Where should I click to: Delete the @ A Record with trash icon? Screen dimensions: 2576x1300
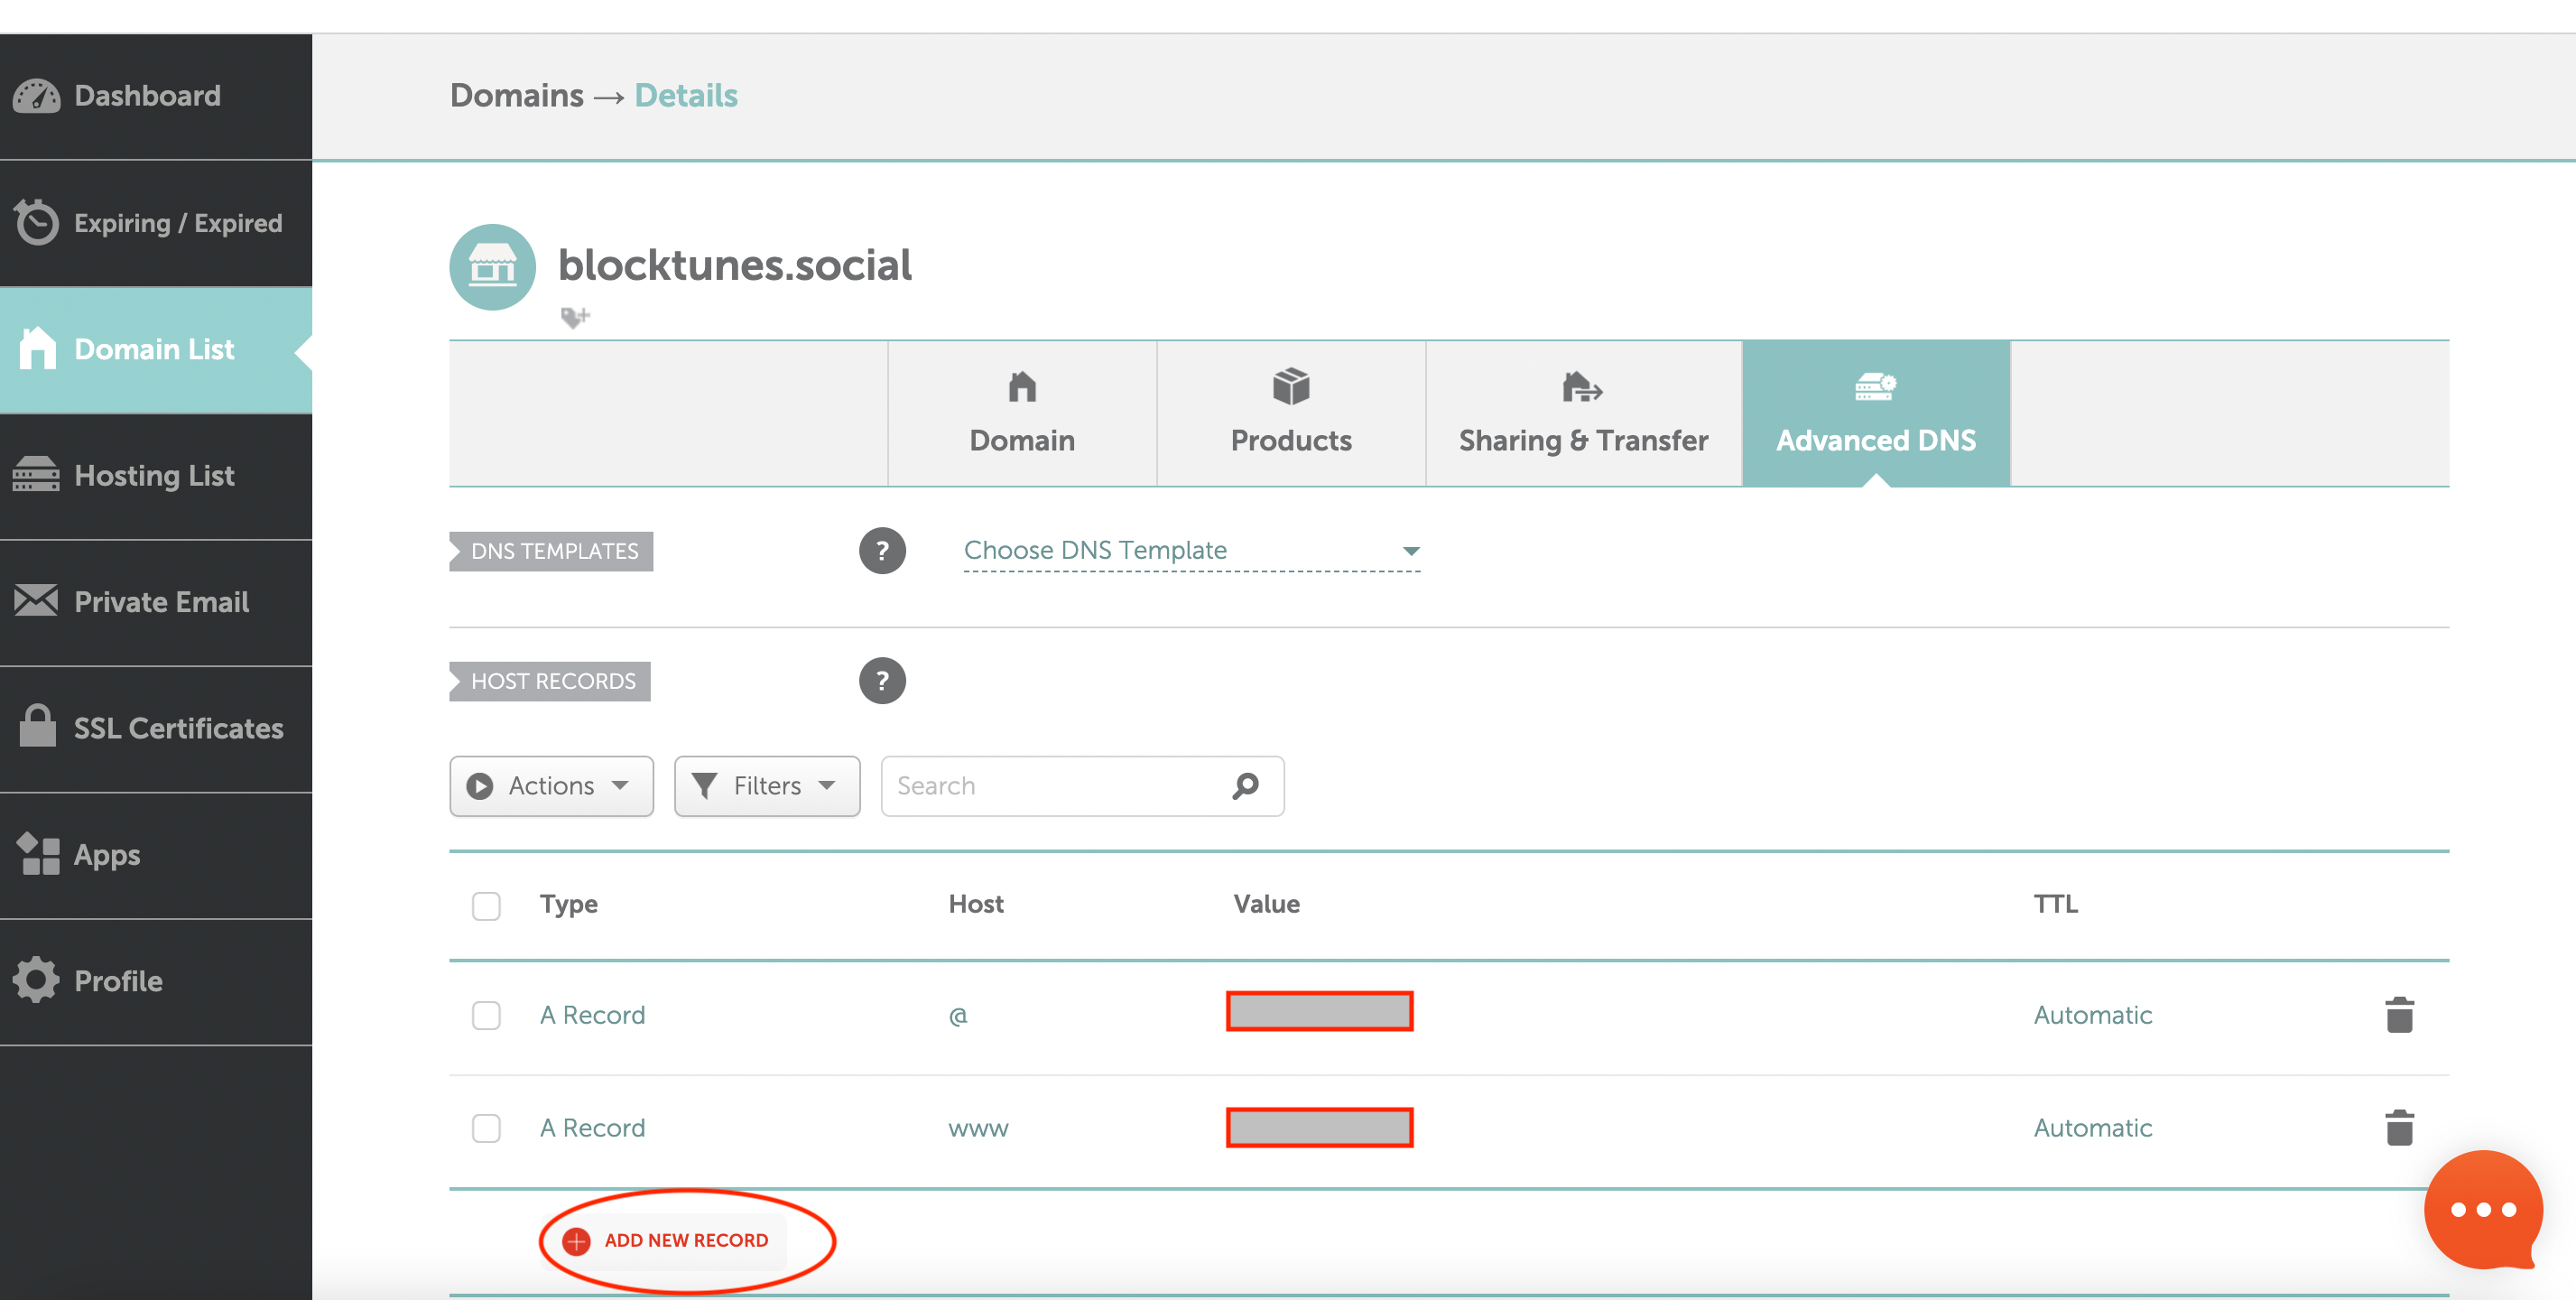pos(2399,1015)
